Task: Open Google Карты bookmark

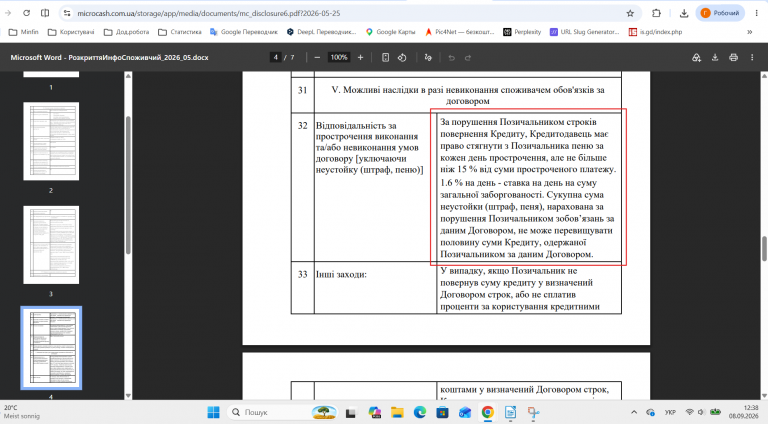Action: pyautogui.click(x=390, y=32)
